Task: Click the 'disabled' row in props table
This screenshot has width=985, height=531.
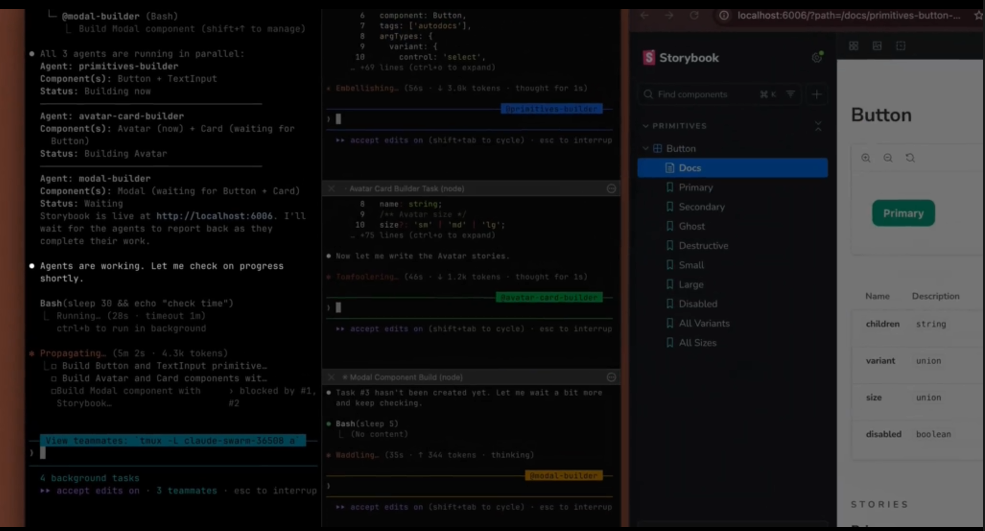Action: click(x=918, y=434)
